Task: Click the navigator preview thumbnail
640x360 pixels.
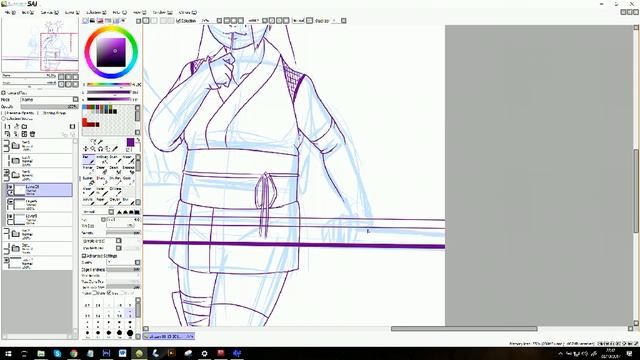Action: click(40, 45)
